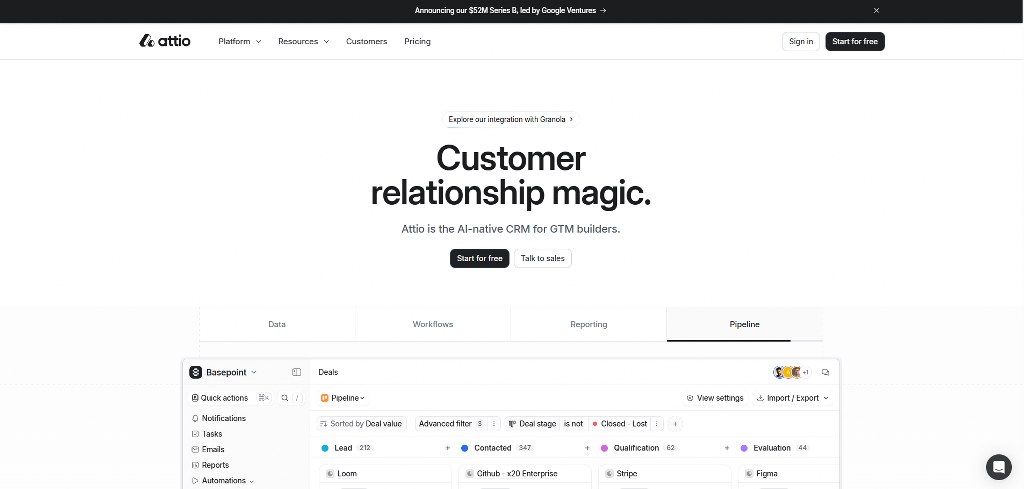1024x489 pixels.
Task: Add a new filter with the plus icon
Action: point(675,424)
